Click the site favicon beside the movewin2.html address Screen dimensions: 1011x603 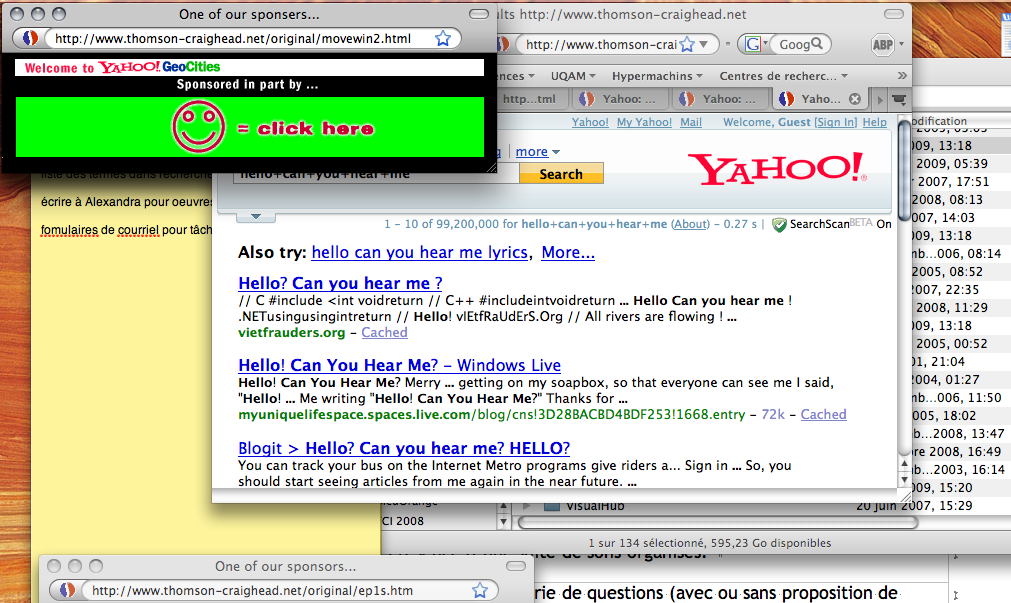point(30,39)
